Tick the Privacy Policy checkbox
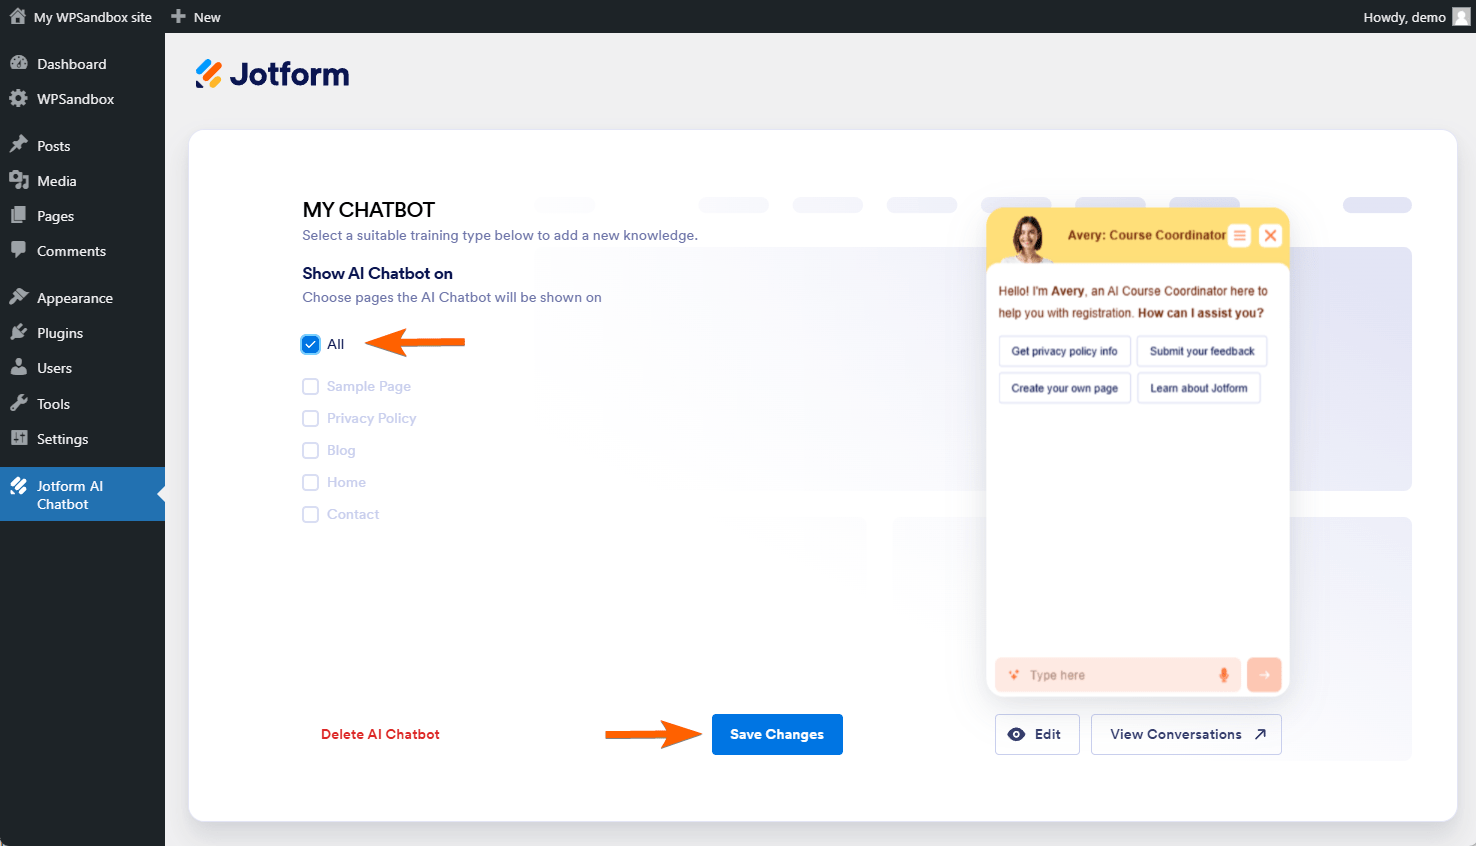Viewport: 1476px width, 846px height. pyautogui.click(x=311, y=418)
